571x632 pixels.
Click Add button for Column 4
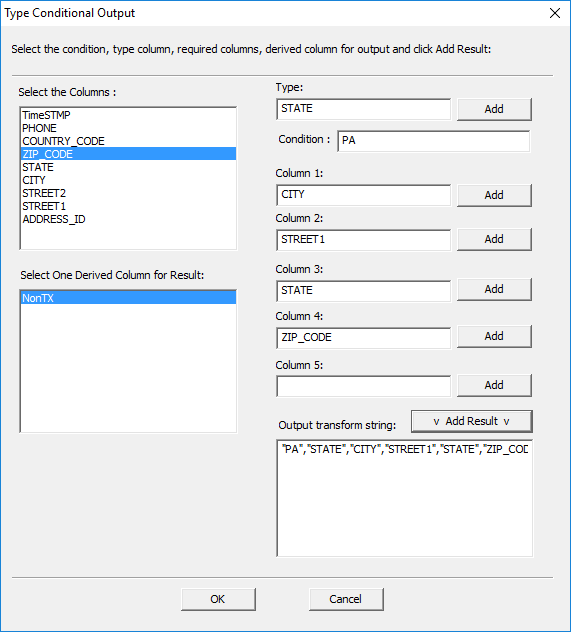494,336
